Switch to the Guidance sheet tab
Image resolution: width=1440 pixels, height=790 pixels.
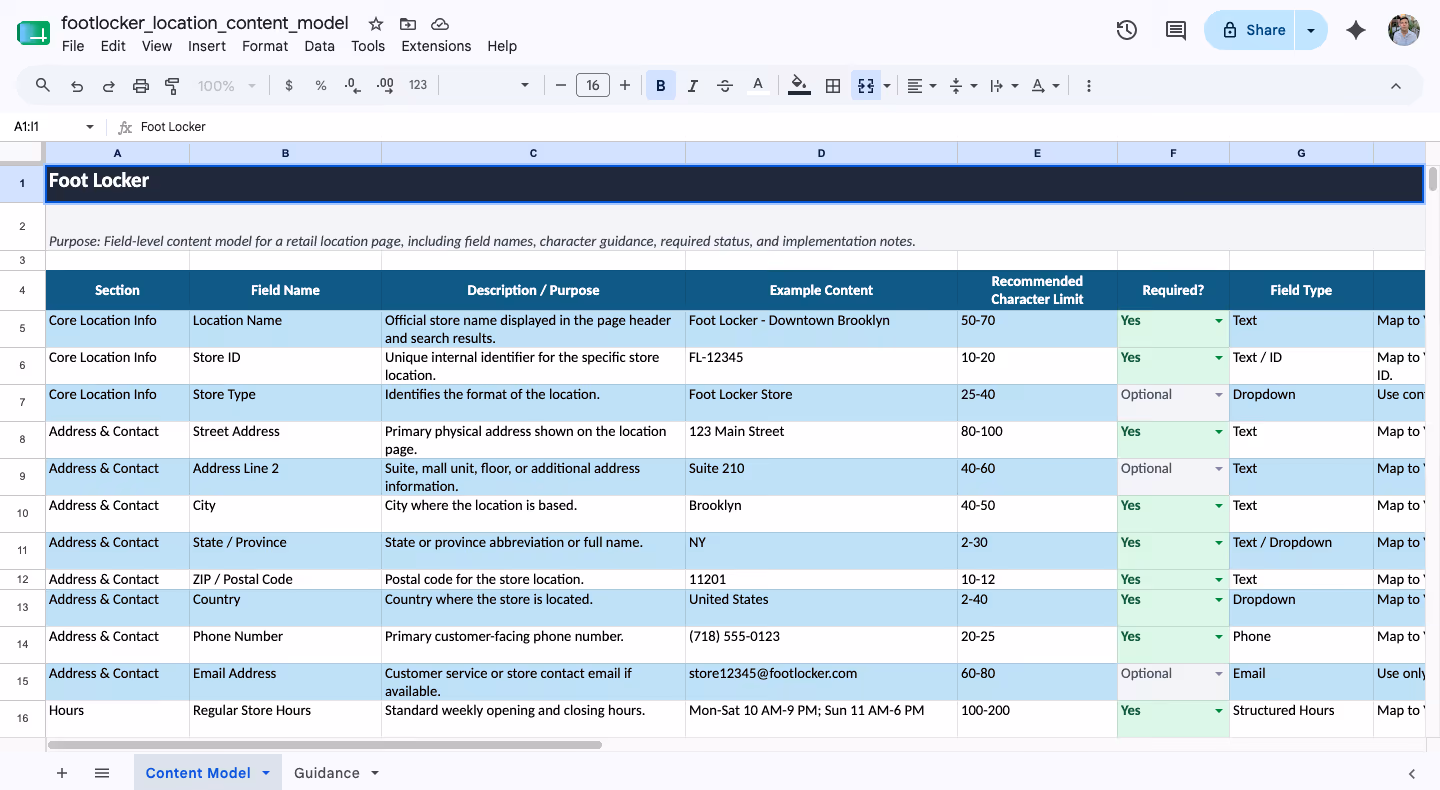[327, 773]
